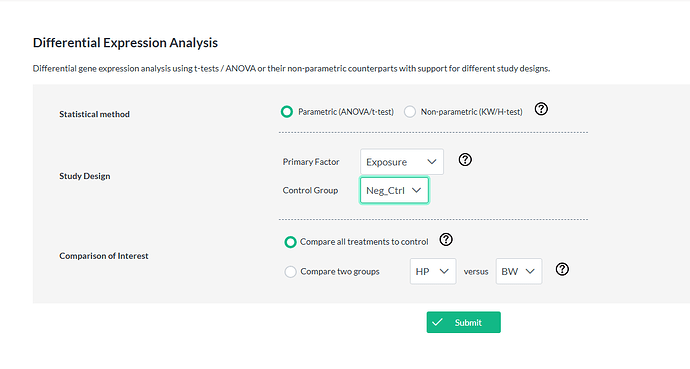Click the checkmark icon inside Submit button
This screenshot has height=369, width=690.
click(x=437, y=322)
